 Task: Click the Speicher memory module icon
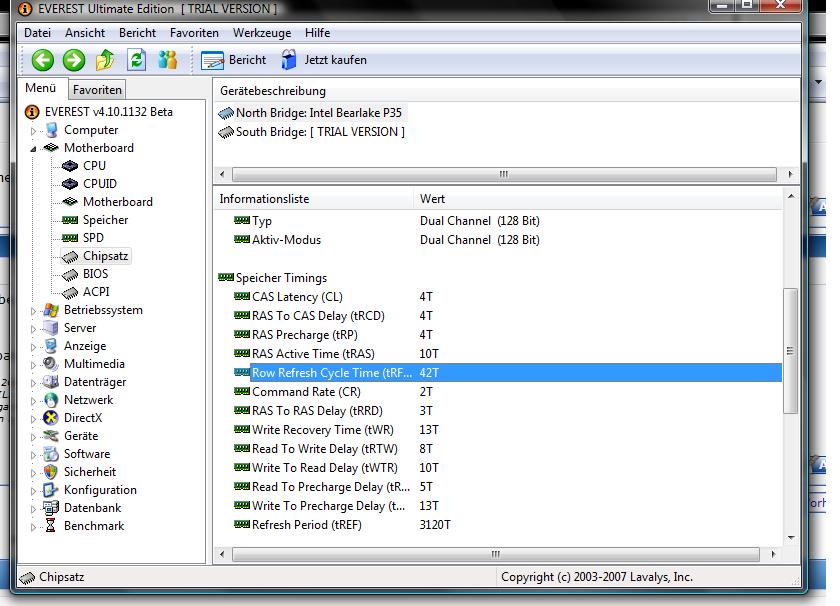point(70,220)
